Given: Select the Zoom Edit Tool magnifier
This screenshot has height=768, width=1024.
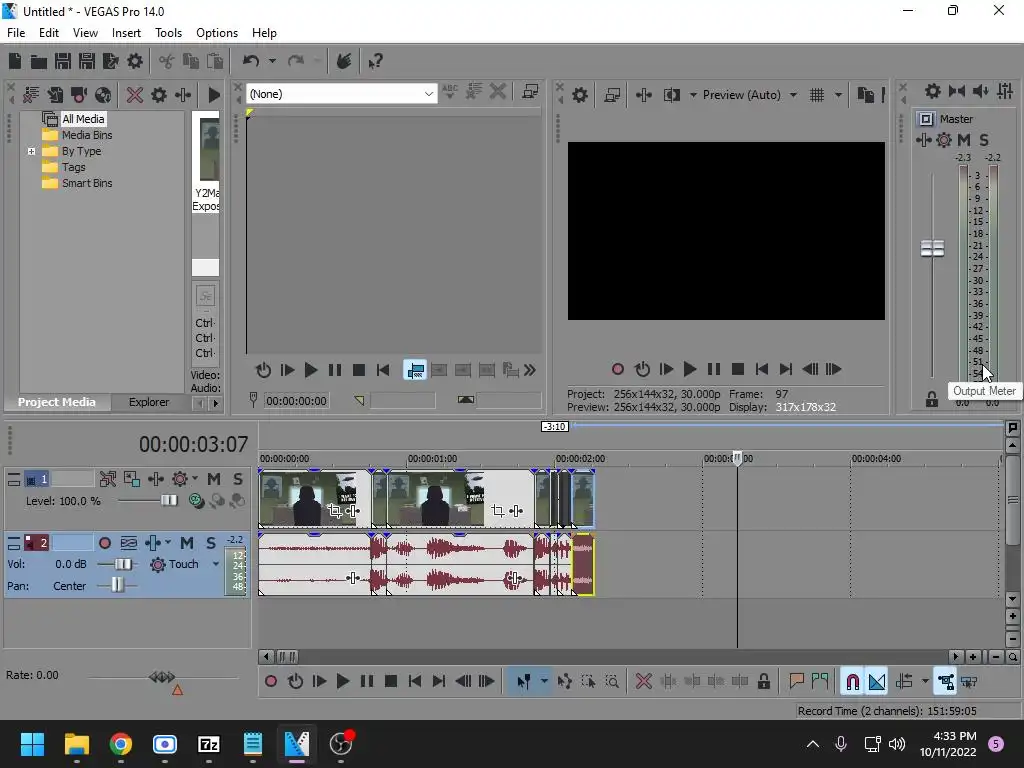Looking at the screenshot, I should (612, 682).
